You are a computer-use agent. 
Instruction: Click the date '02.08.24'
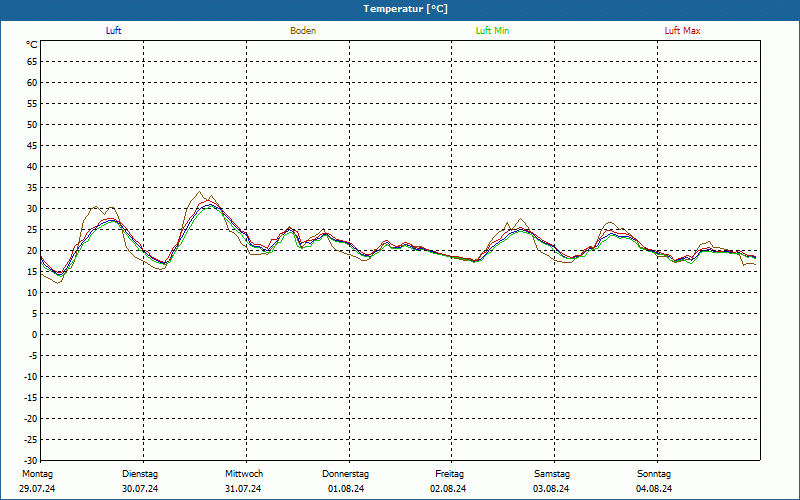448,489
